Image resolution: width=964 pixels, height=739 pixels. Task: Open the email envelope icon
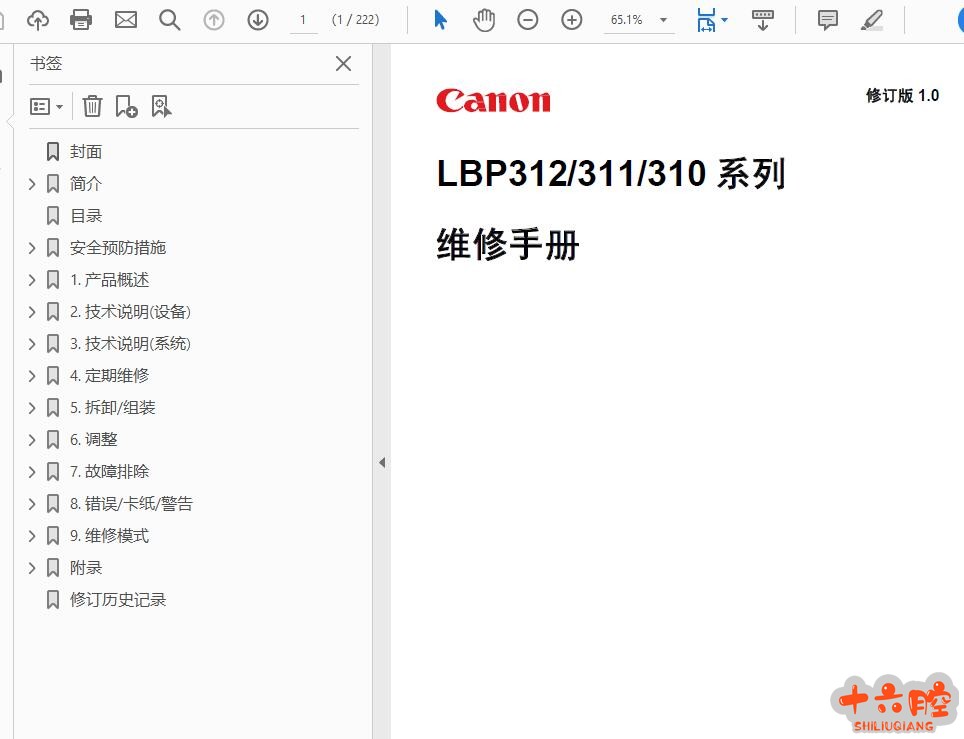(x=126, y=19)
